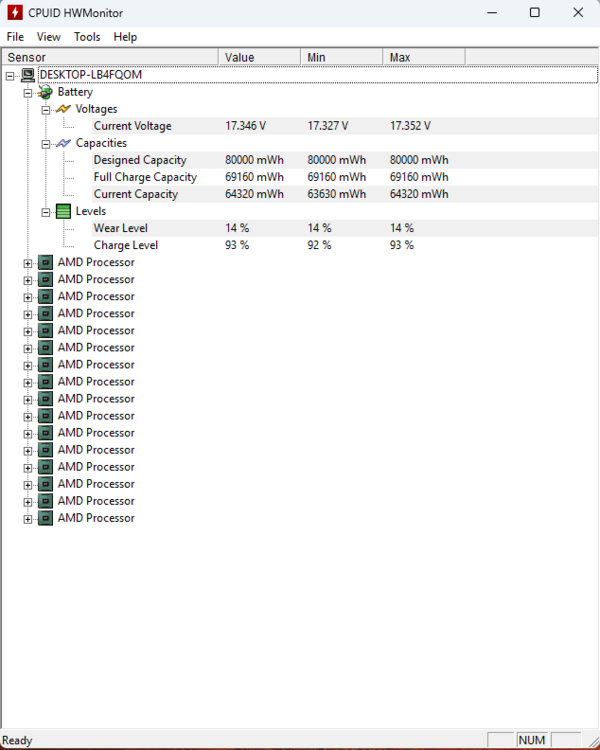Click the computer icon beside DESKTOP-LB4FQOM
Viewport: 600px width, 750px height.
click(28, 75)
